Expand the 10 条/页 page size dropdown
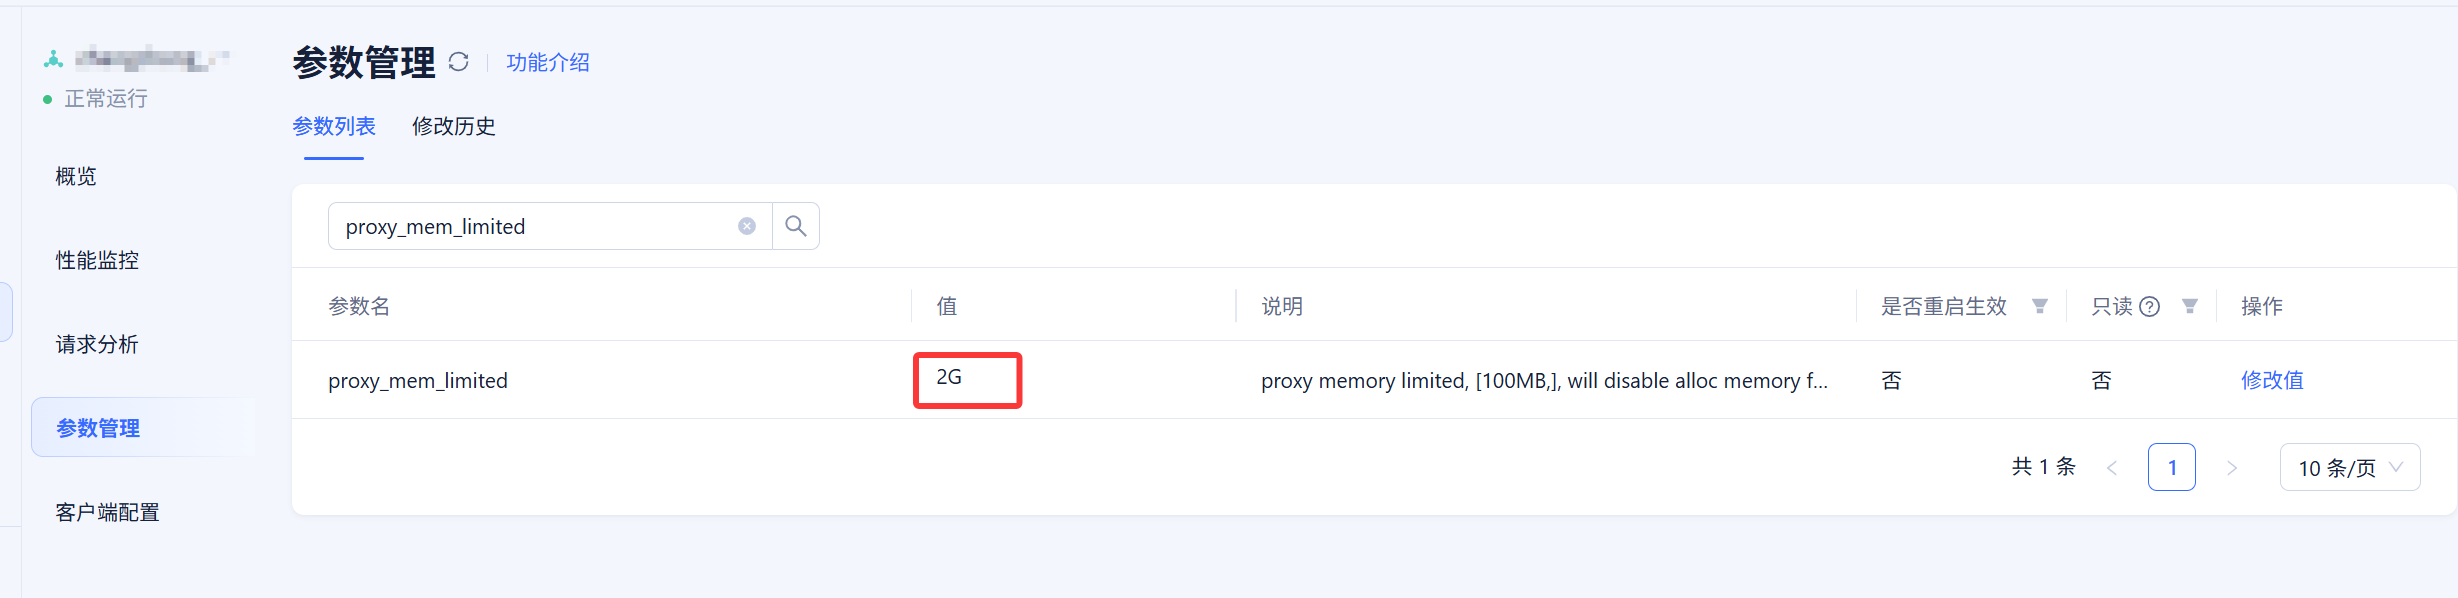The width and height of the screenshot is (2458, 598). pyautogui.click(x=2350, y=468)
